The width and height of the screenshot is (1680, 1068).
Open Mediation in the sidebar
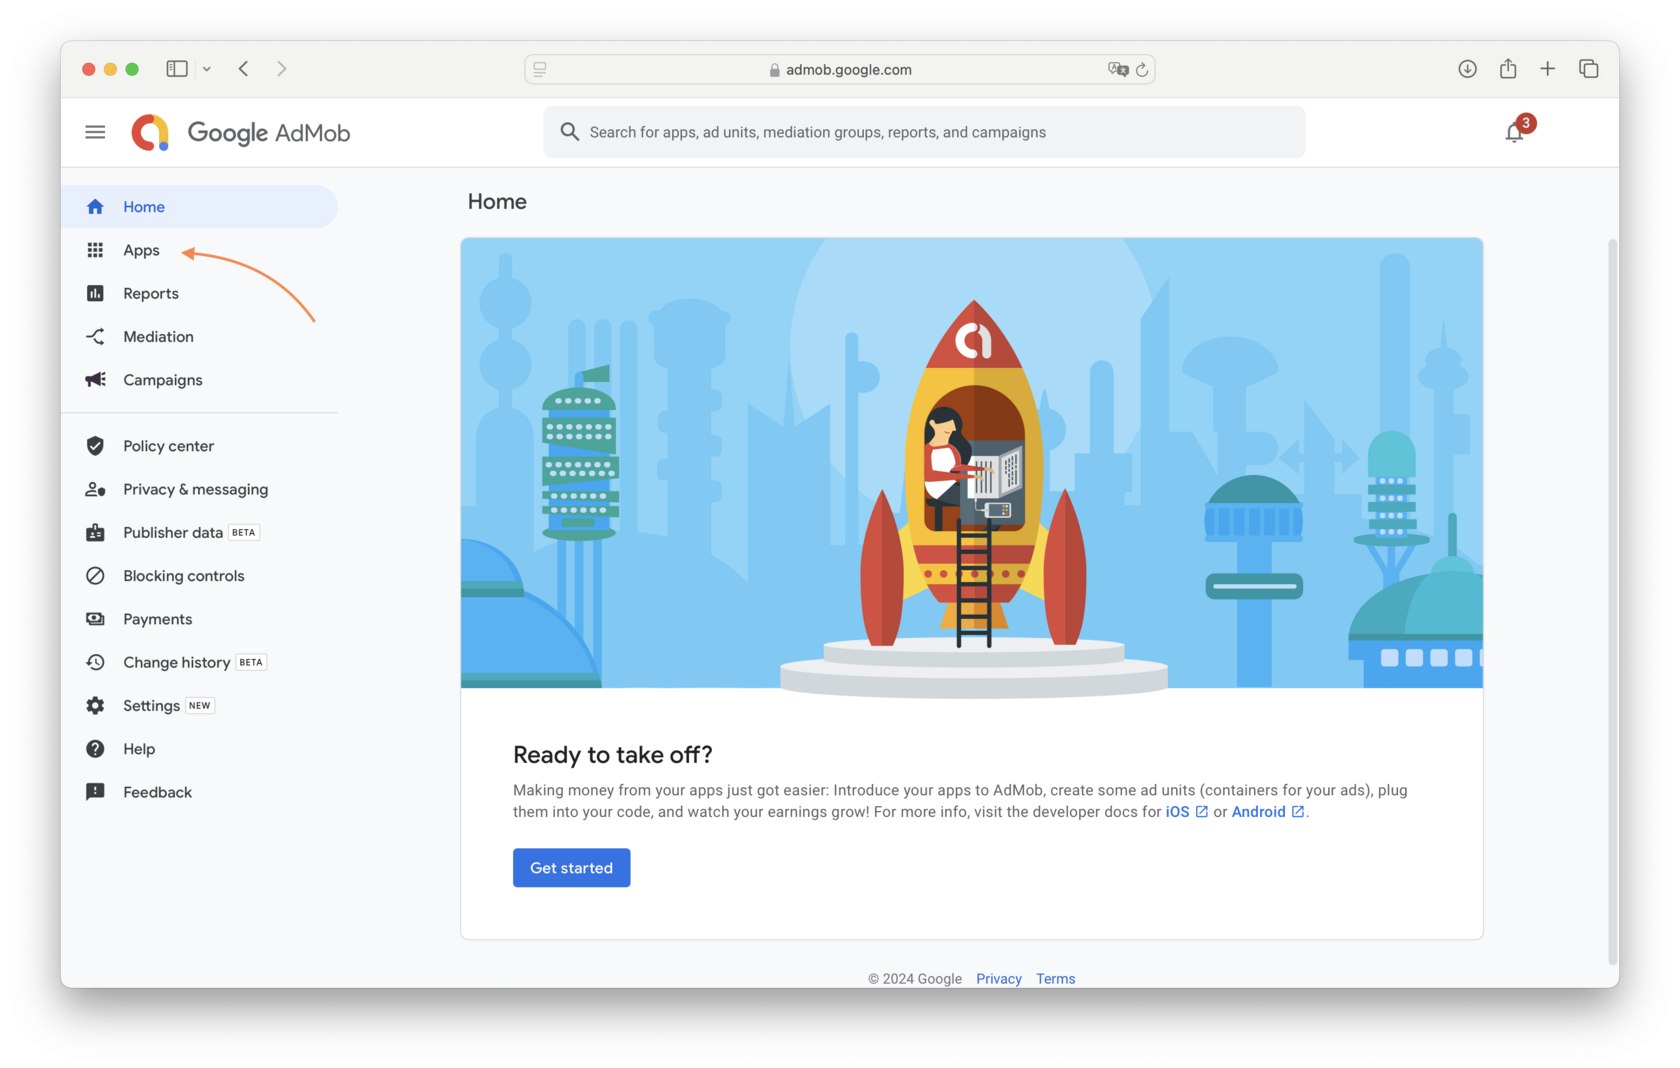click(x=200, y=337)
